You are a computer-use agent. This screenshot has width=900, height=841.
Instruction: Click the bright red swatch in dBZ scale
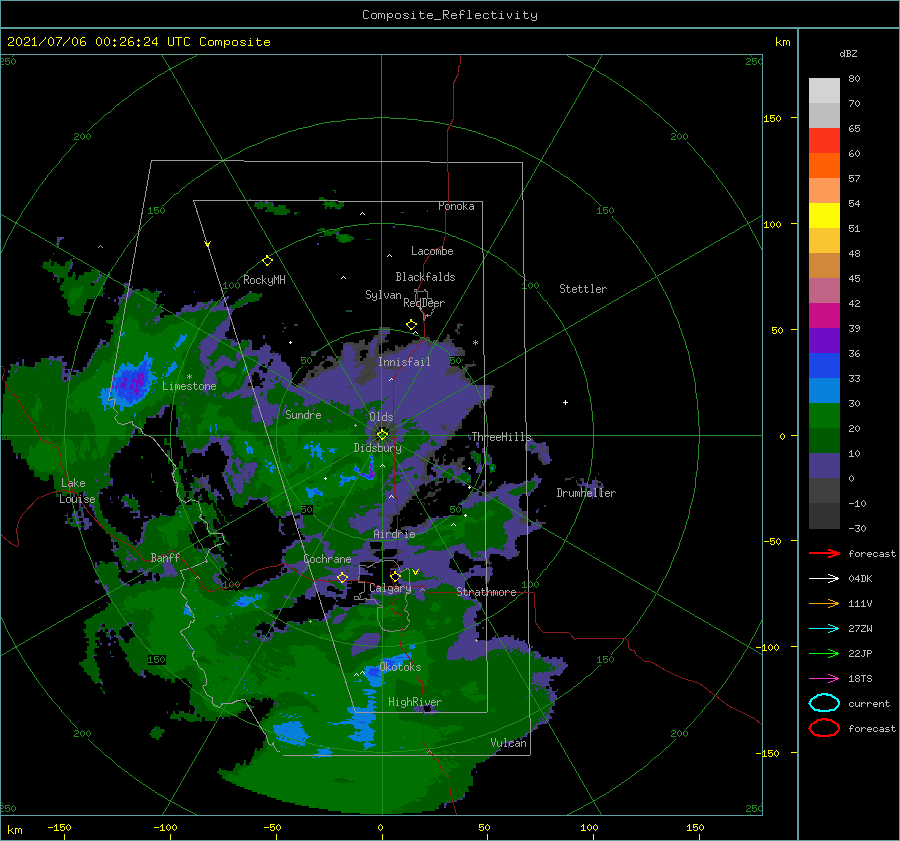click(x=824, y=141)
